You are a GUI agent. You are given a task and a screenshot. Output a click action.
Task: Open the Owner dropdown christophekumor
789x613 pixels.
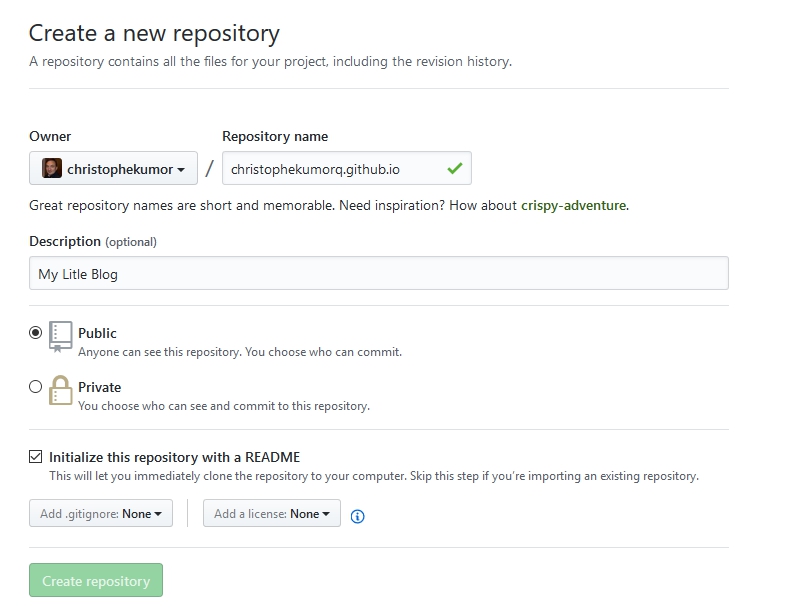[x=113, y=168]
